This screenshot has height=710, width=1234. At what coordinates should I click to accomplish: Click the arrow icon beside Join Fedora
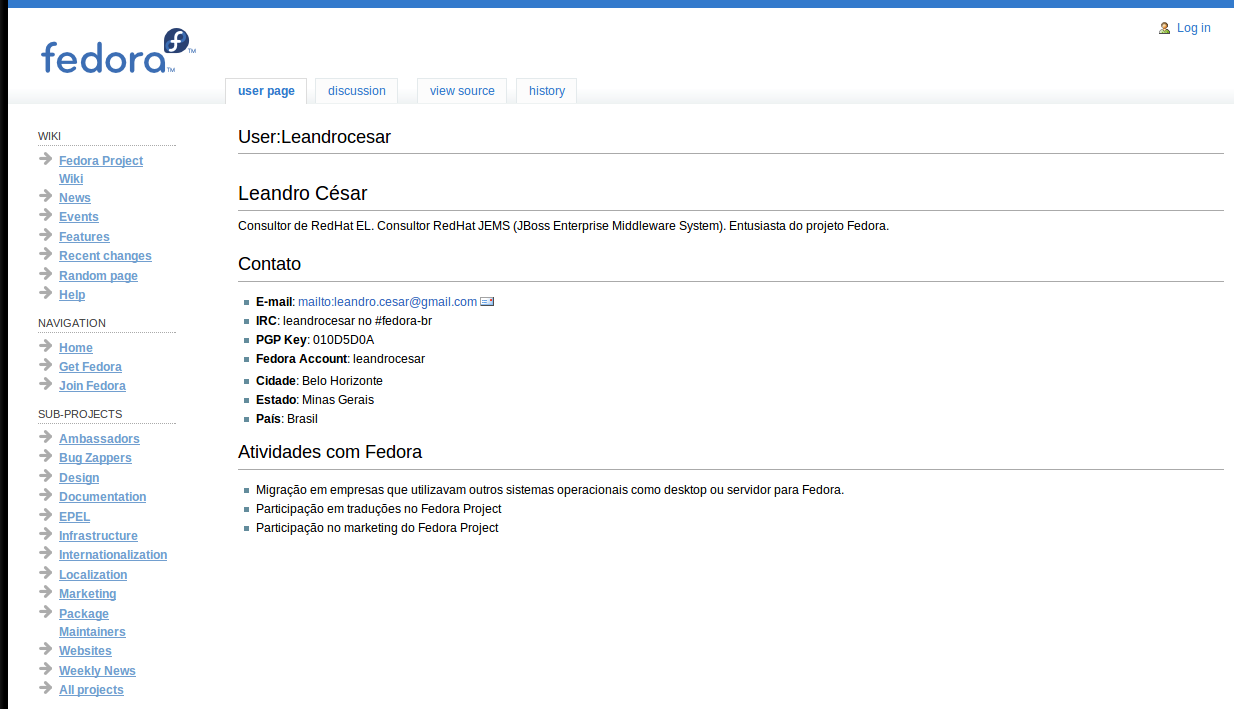click(x=46, y=384)
